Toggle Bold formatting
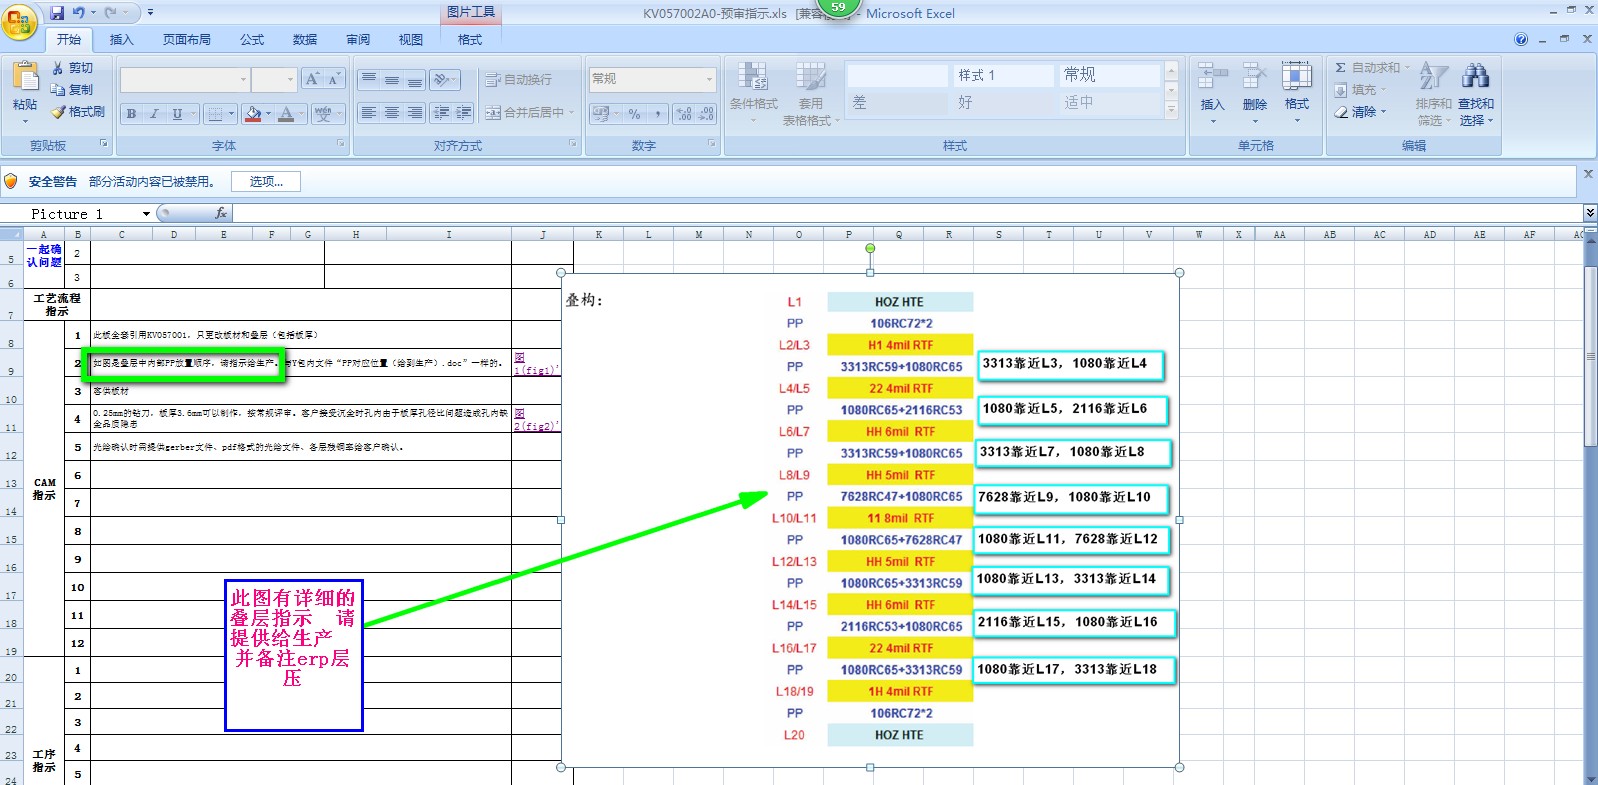1598x785 pixels. pyautogui.click(x=131, y=114)
